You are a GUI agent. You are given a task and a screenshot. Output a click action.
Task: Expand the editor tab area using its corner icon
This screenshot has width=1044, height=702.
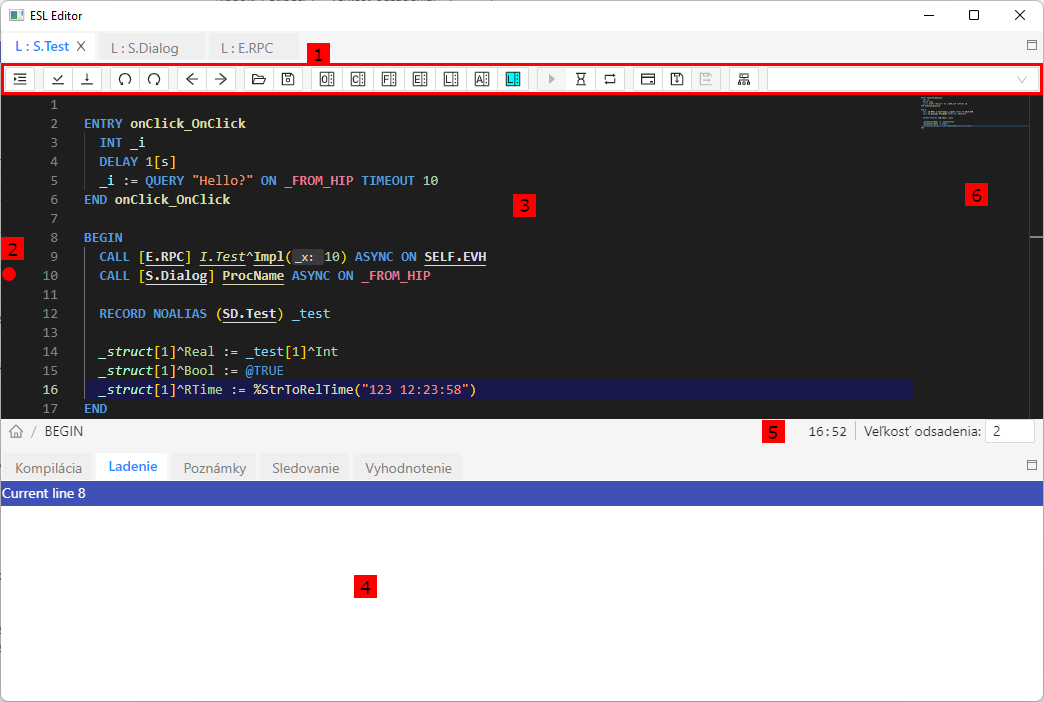click(x=1032, y=45)
